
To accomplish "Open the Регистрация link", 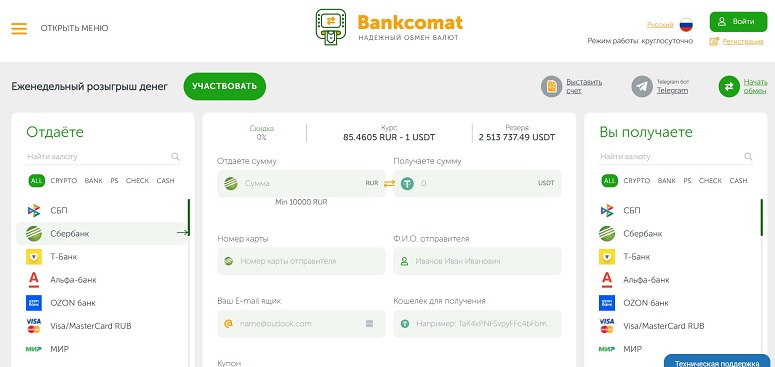I will click(x=743, y=41).
